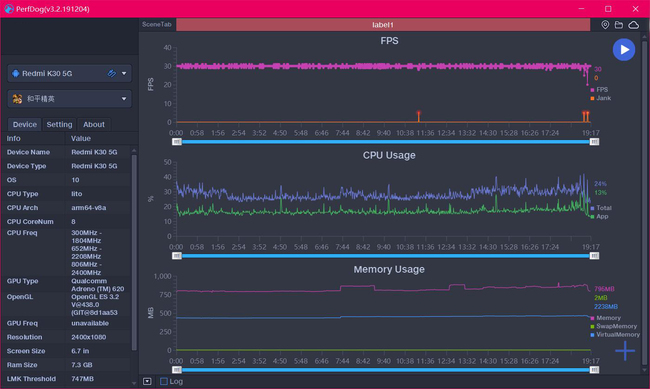Toggle the VirtualMemory legend entry
This screenshot has width=650, height=389.
click(x=615, y=335)
